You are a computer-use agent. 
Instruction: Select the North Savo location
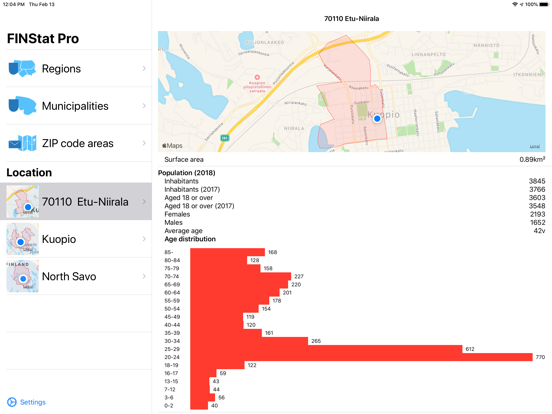[76, 276]
